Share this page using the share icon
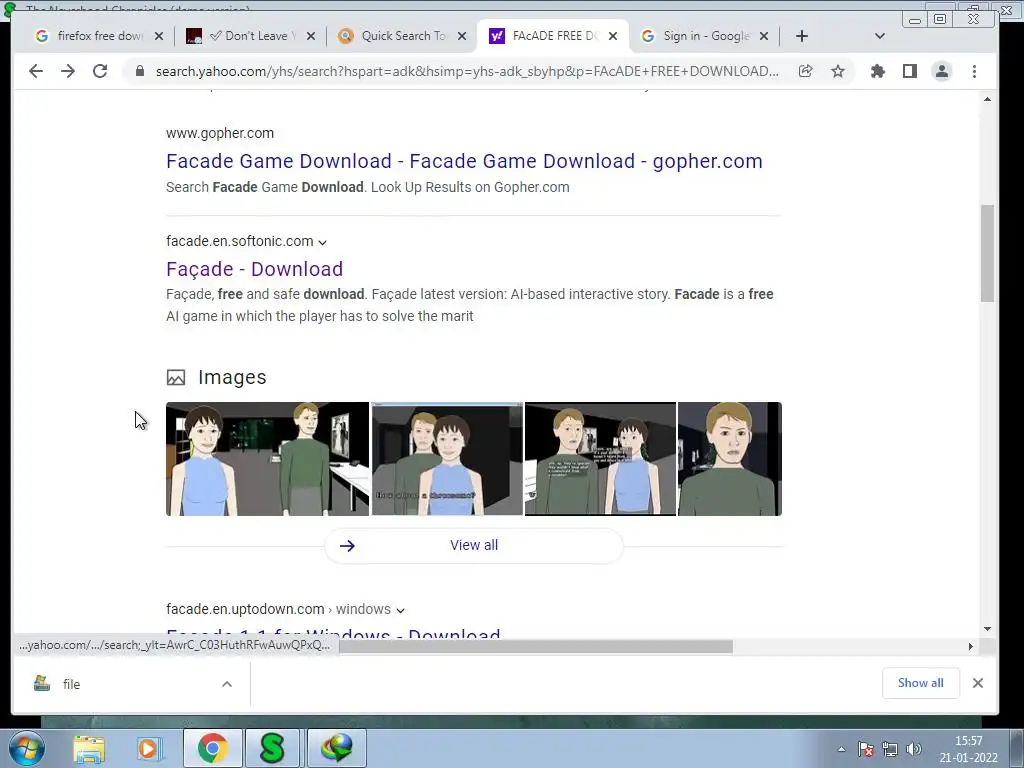 coord(806,71)
